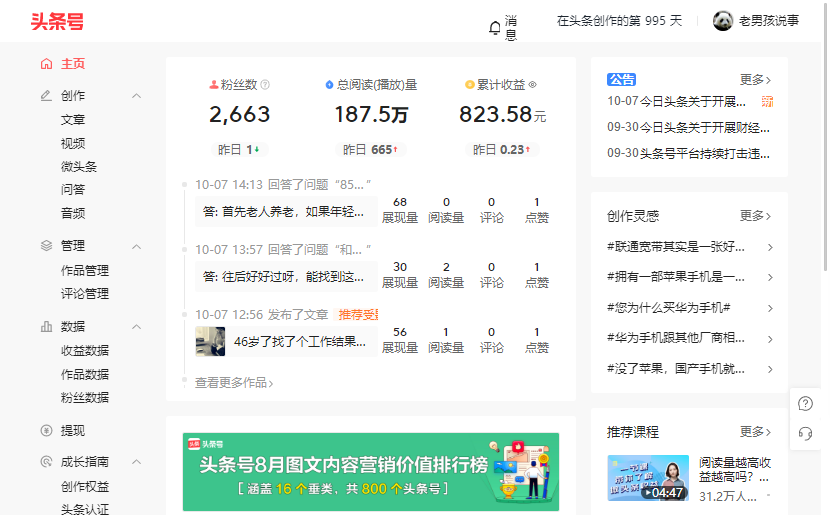Open article 46岁了找了个工作结果...
This screenshot has width=830, height=515.
[300, 341]
